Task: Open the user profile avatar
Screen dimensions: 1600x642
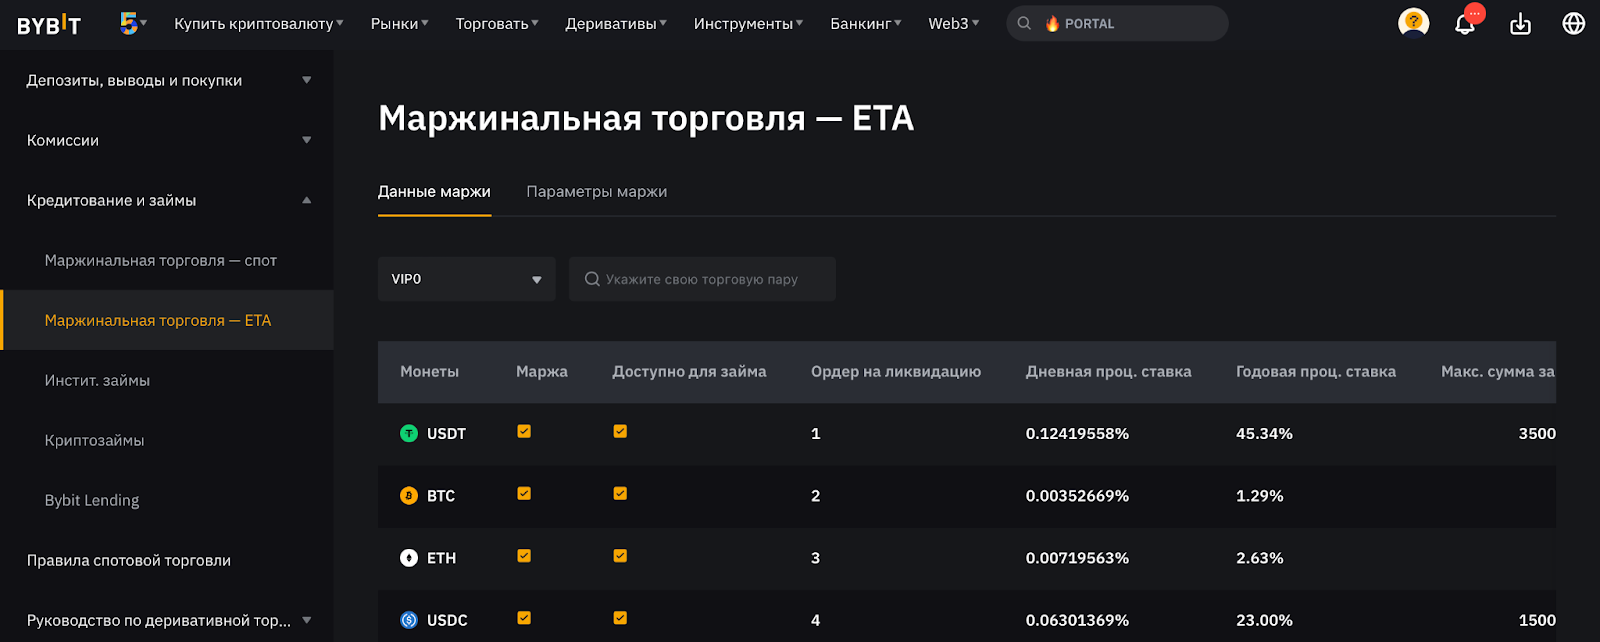Action: point(1413,23)
